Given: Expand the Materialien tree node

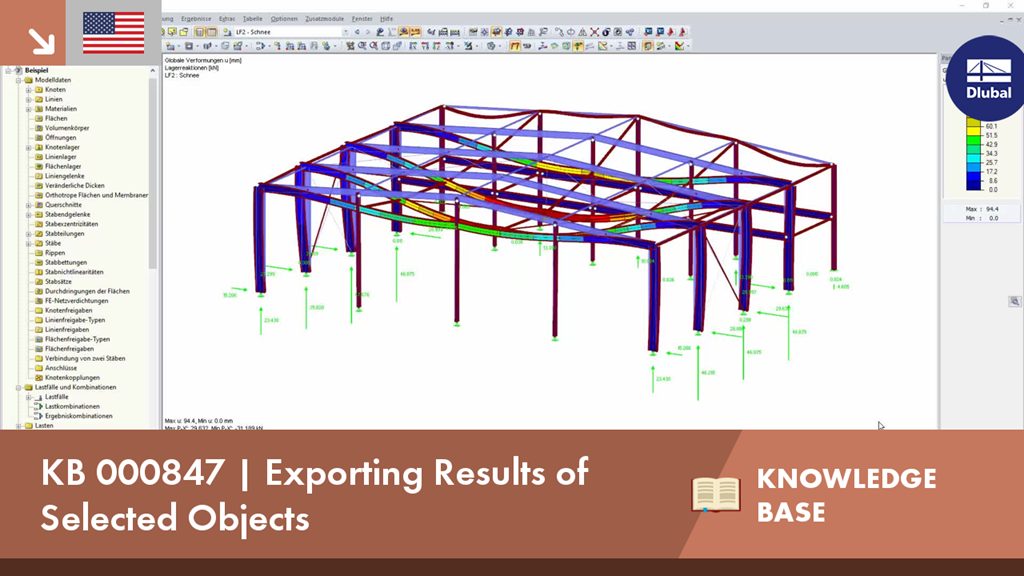Looking at the screenshot, I should pyautogui.click(x=29, y=109).
